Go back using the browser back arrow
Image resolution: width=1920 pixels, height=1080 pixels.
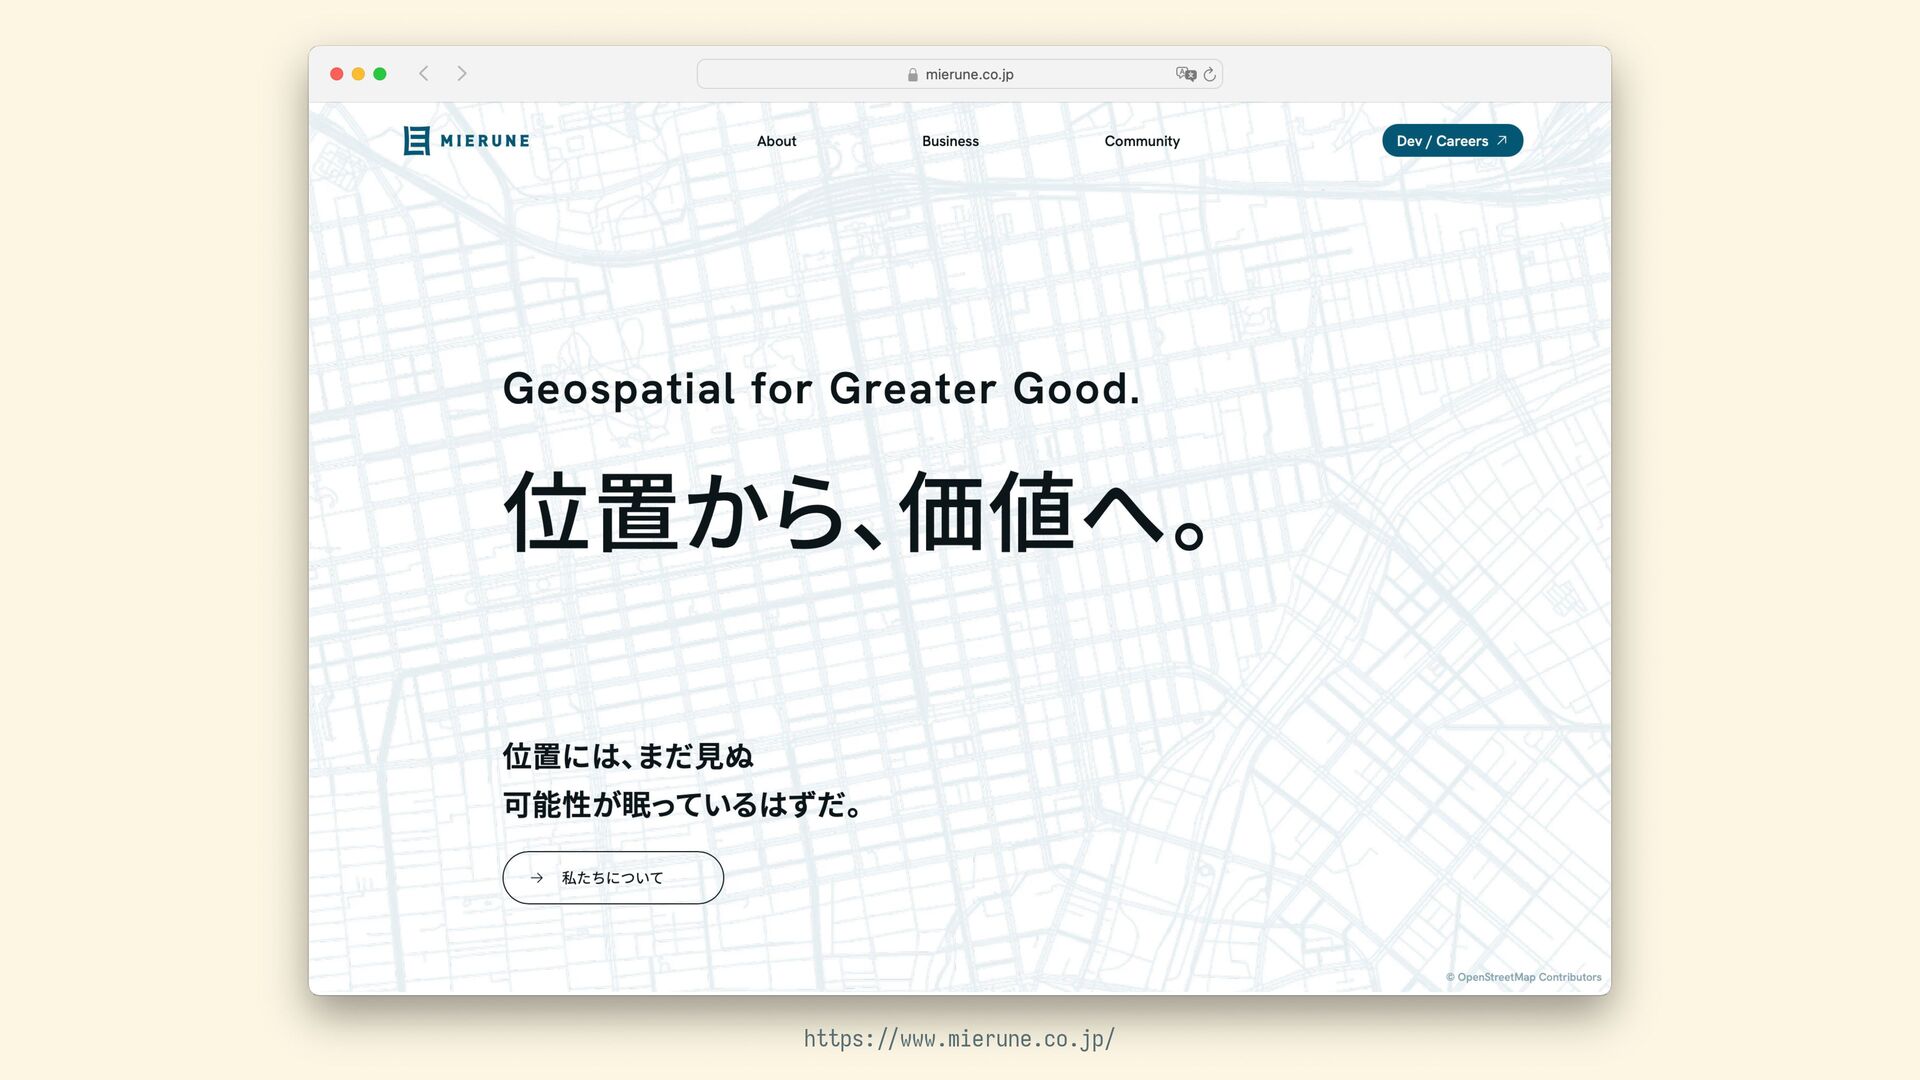[424, 74]
